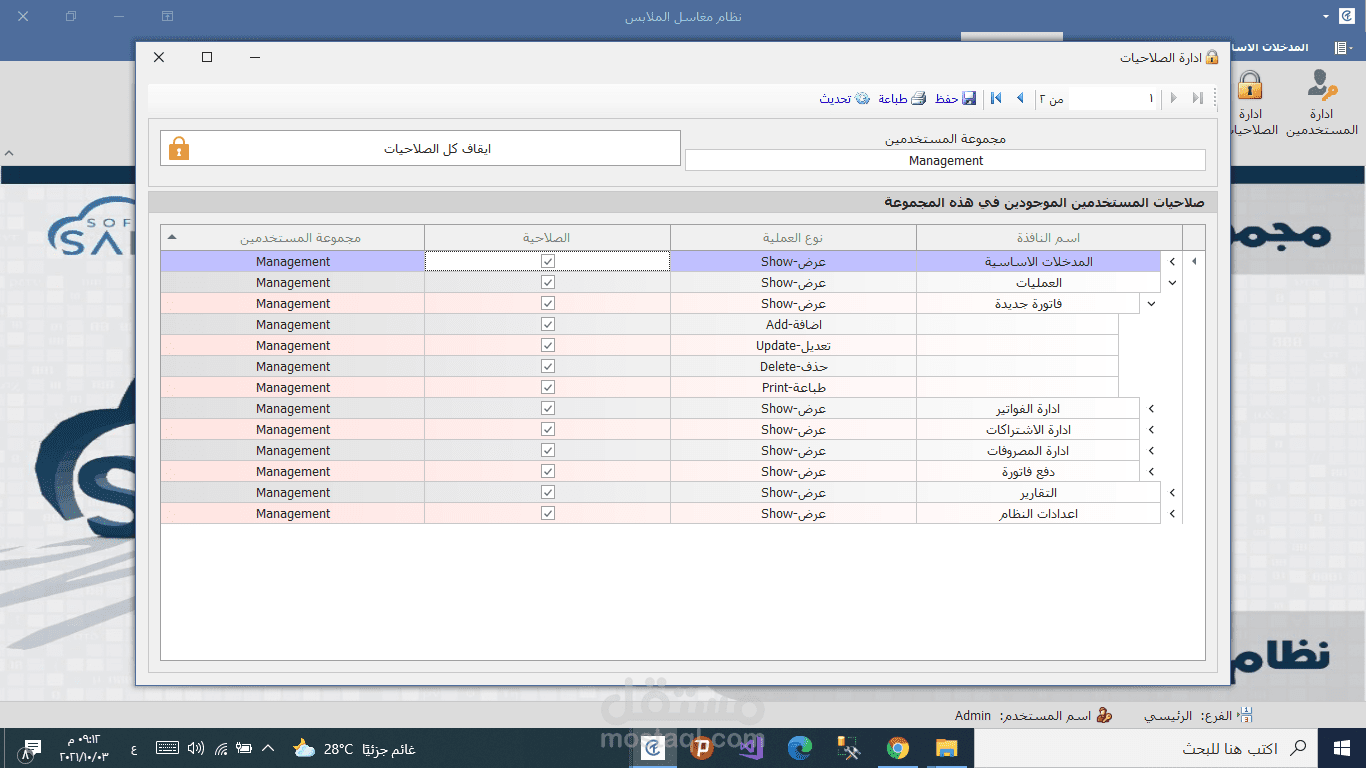Expand the اعدادات النظام tree row
This screenshot has height=768, width=1366.
pos(1172,513)
